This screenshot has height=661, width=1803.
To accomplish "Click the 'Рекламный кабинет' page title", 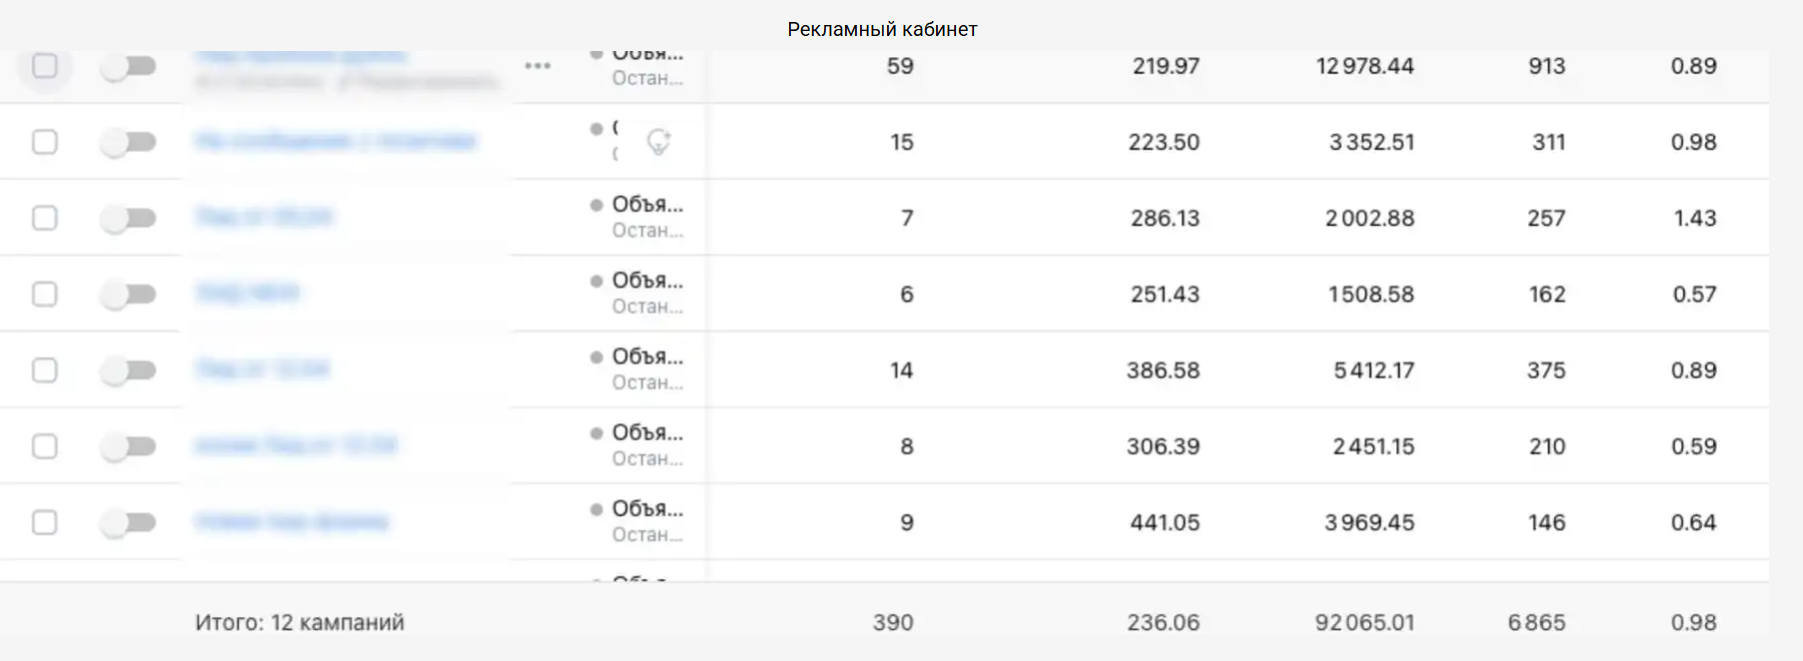I will [x=882, y=29].
